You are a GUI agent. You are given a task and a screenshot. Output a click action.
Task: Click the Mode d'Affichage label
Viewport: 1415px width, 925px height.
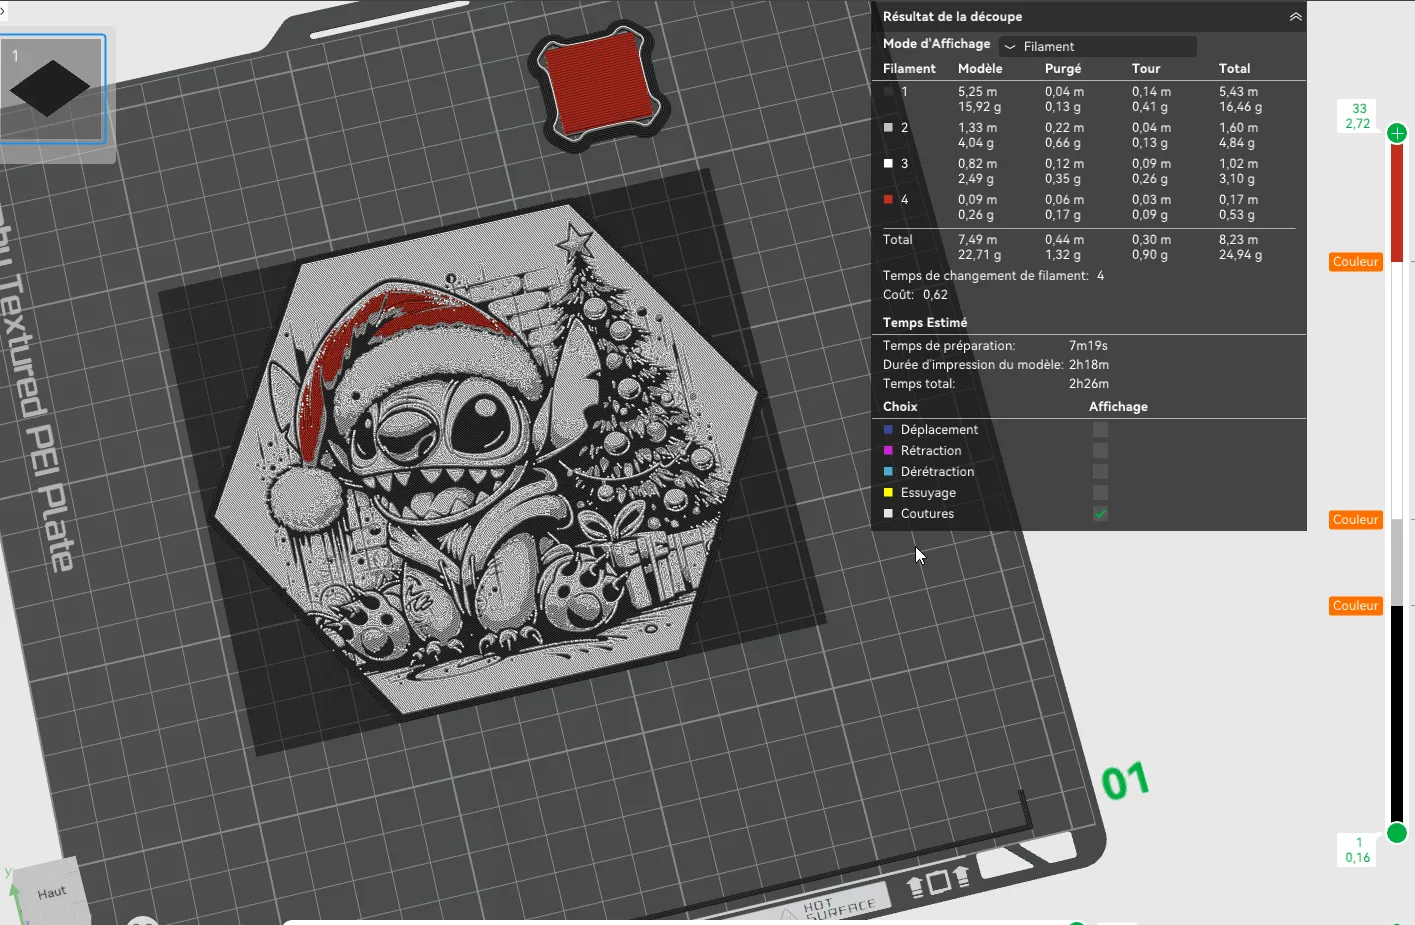coord(936,44)
